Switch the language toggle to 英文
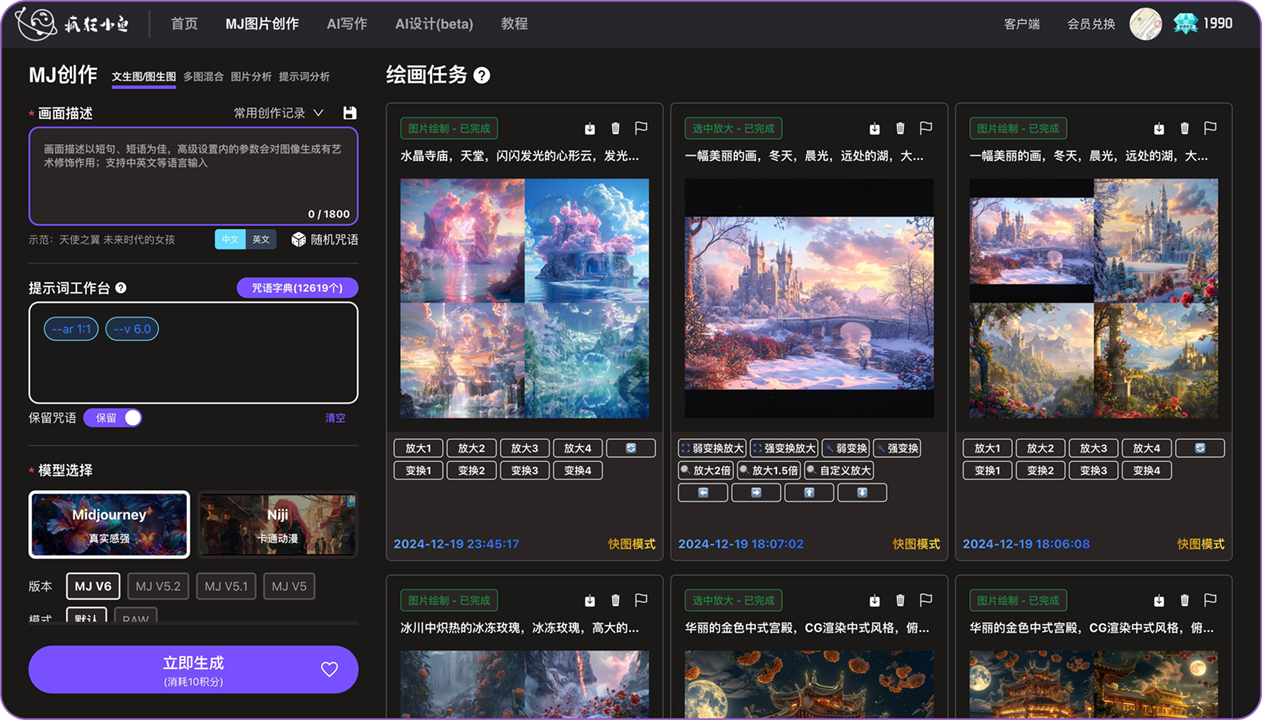 coord(261,240)
